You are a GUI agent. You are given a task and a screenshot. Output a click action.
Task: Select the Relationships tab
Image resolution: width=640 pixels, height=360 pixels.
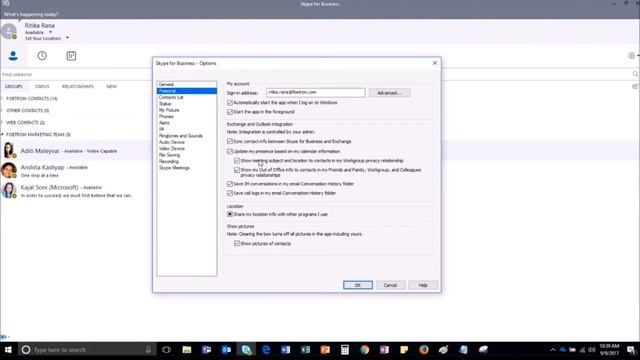78,87
